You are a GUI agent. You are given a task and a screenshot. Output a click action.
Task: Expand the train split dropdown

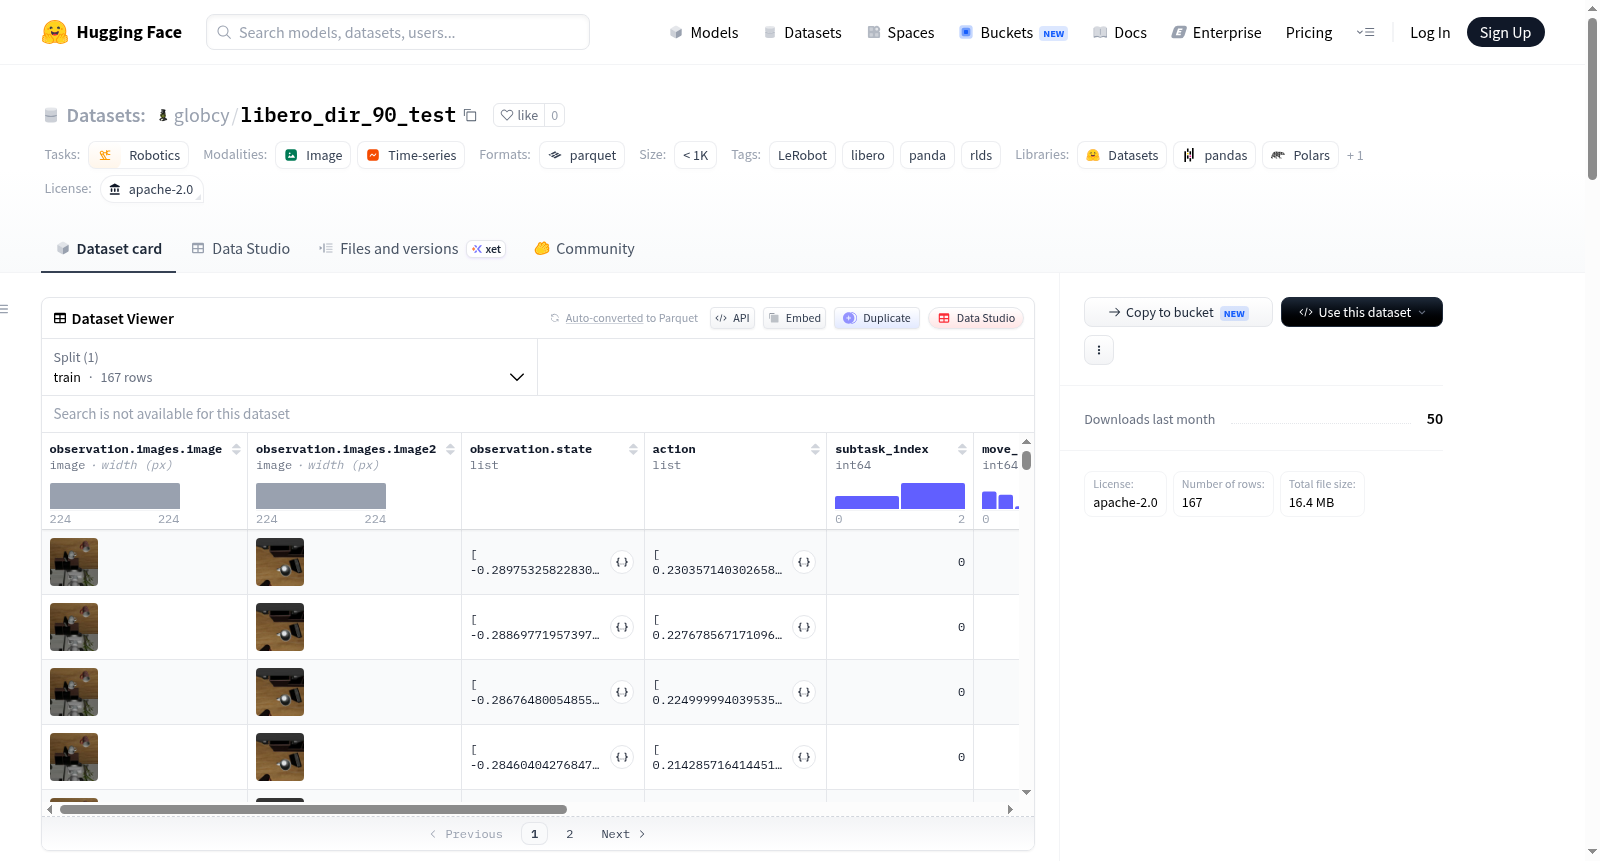click(x=290, y=367)
